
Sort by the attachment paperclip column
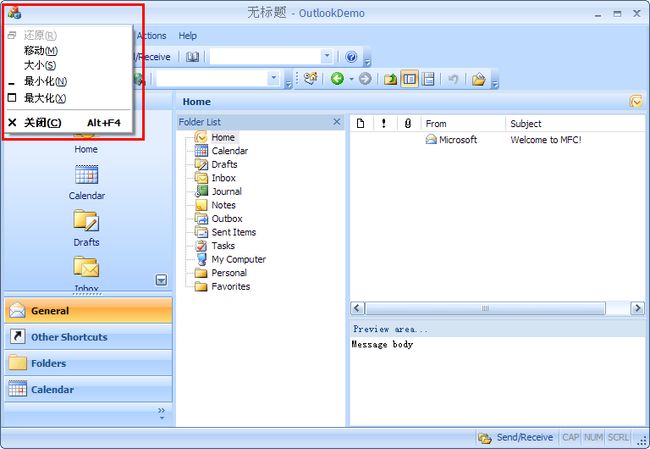(408, 124)
